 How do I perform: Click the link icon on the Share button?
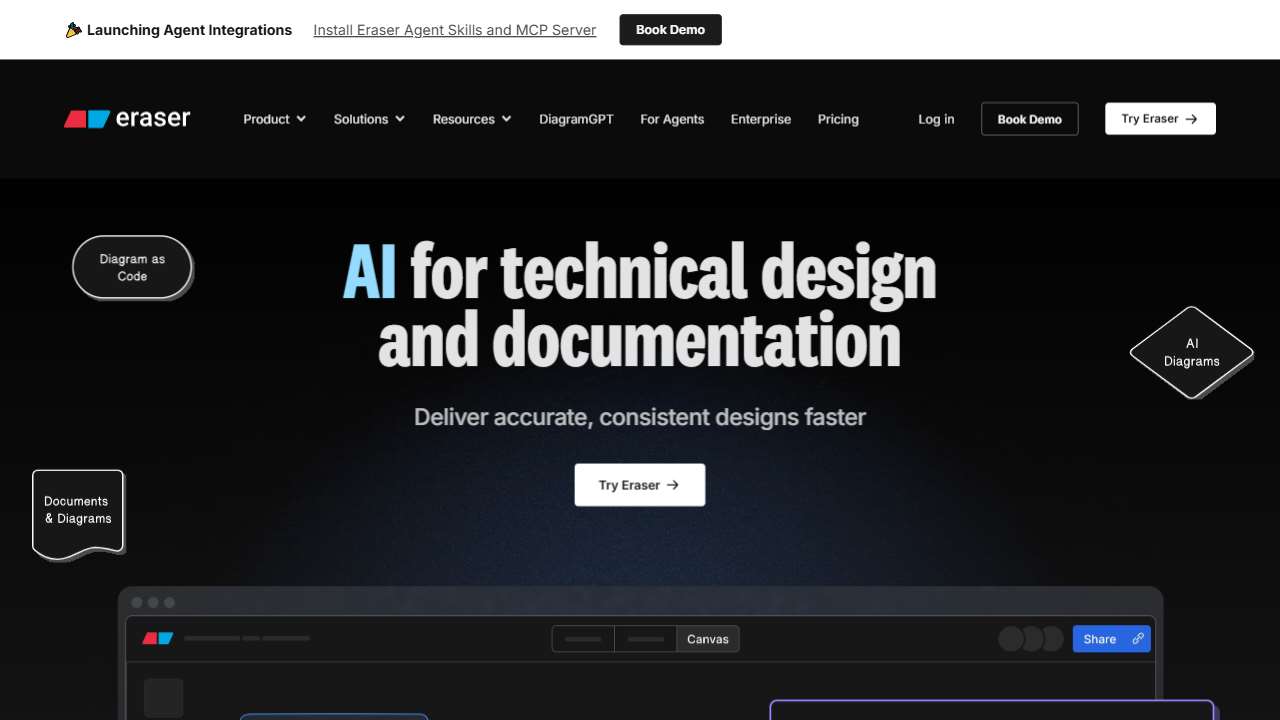tap(1138, 639)
